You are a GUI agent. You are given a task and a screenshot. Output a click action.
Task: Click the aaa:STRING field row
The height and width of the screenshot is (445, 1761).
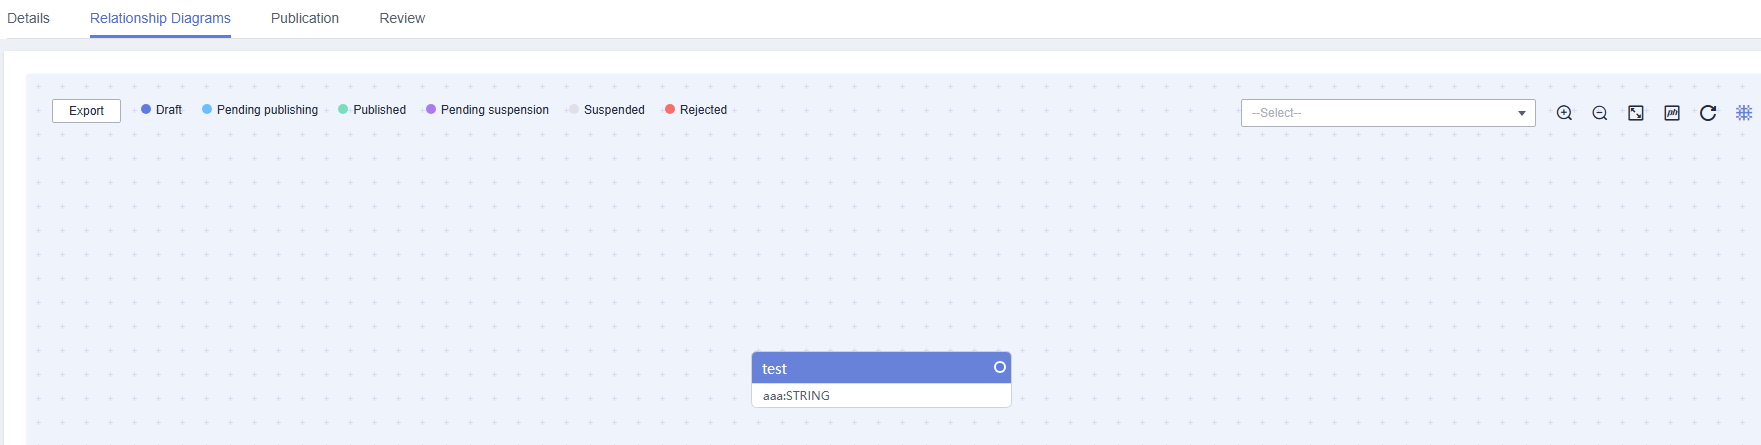point(881,395)
